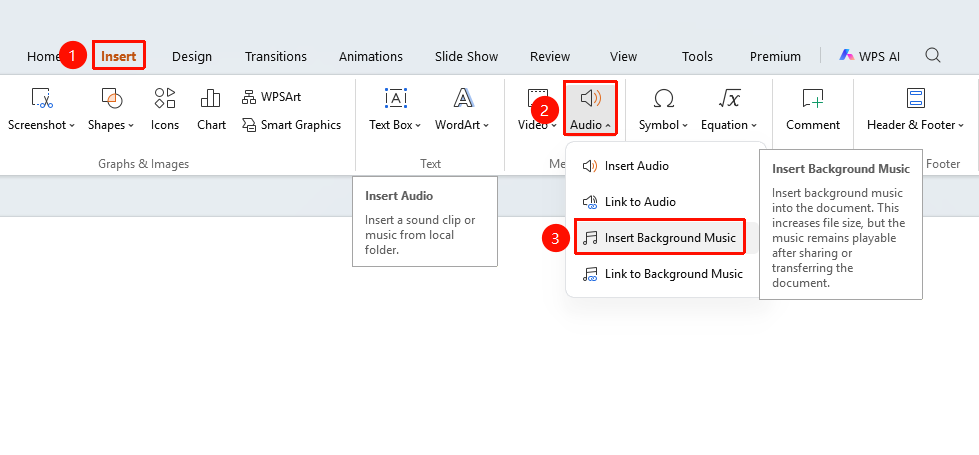Click the Header & Footer icon
Viewport: 979px width, 455px height.
click(x=915, y=98)
